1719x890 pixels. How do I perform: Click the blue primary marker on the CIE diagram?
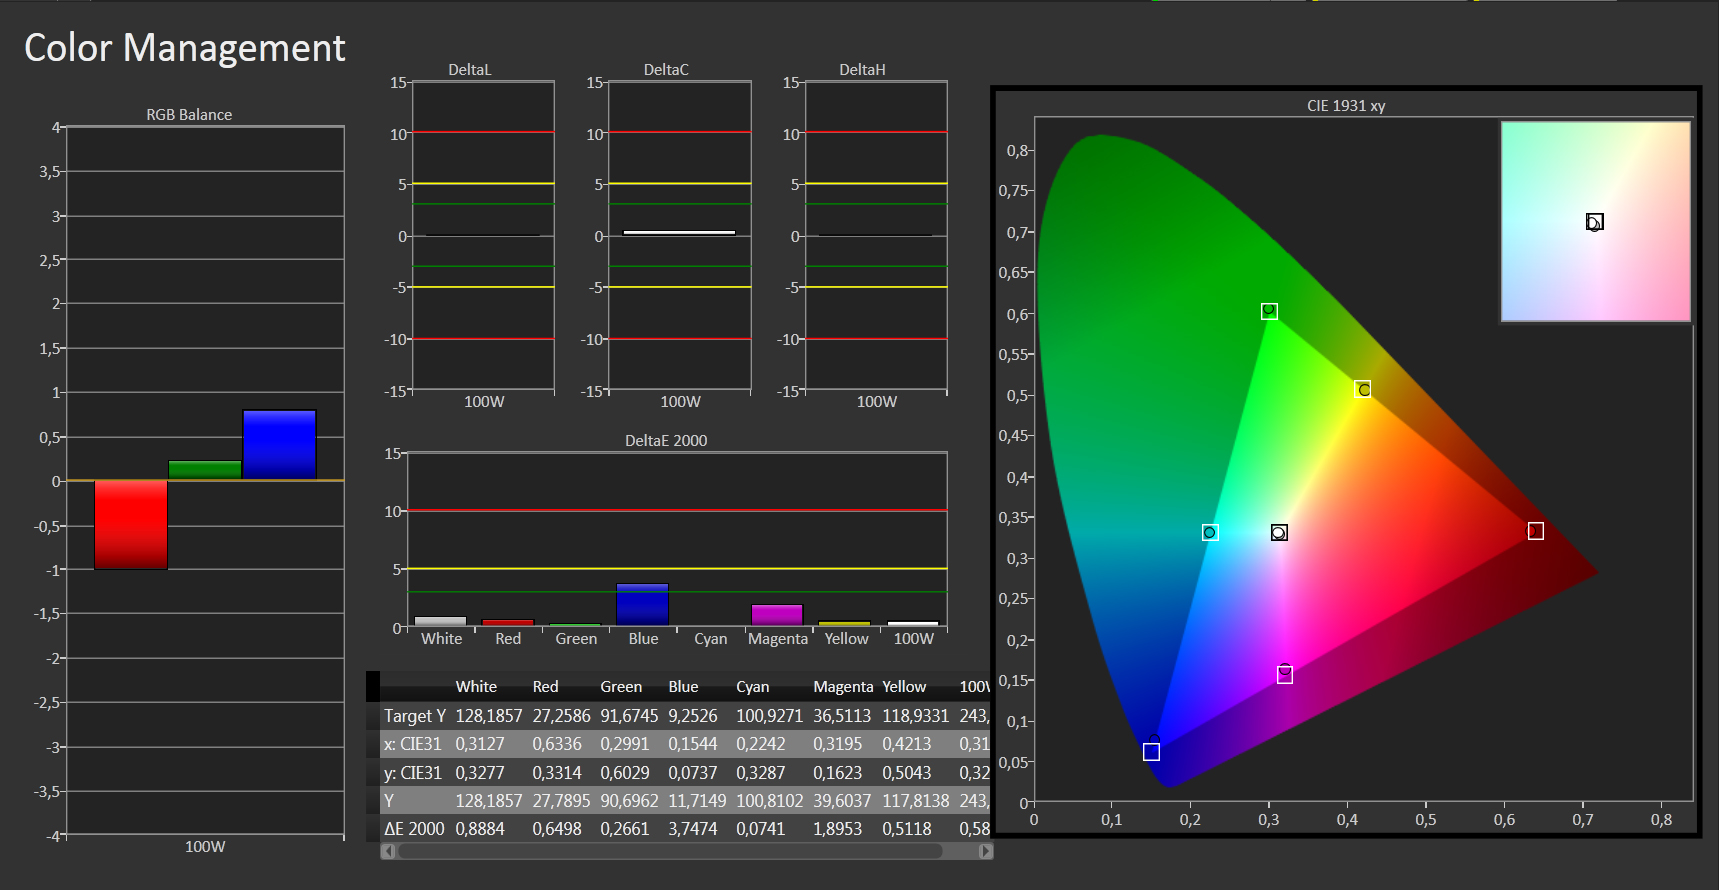(1151, 751)
